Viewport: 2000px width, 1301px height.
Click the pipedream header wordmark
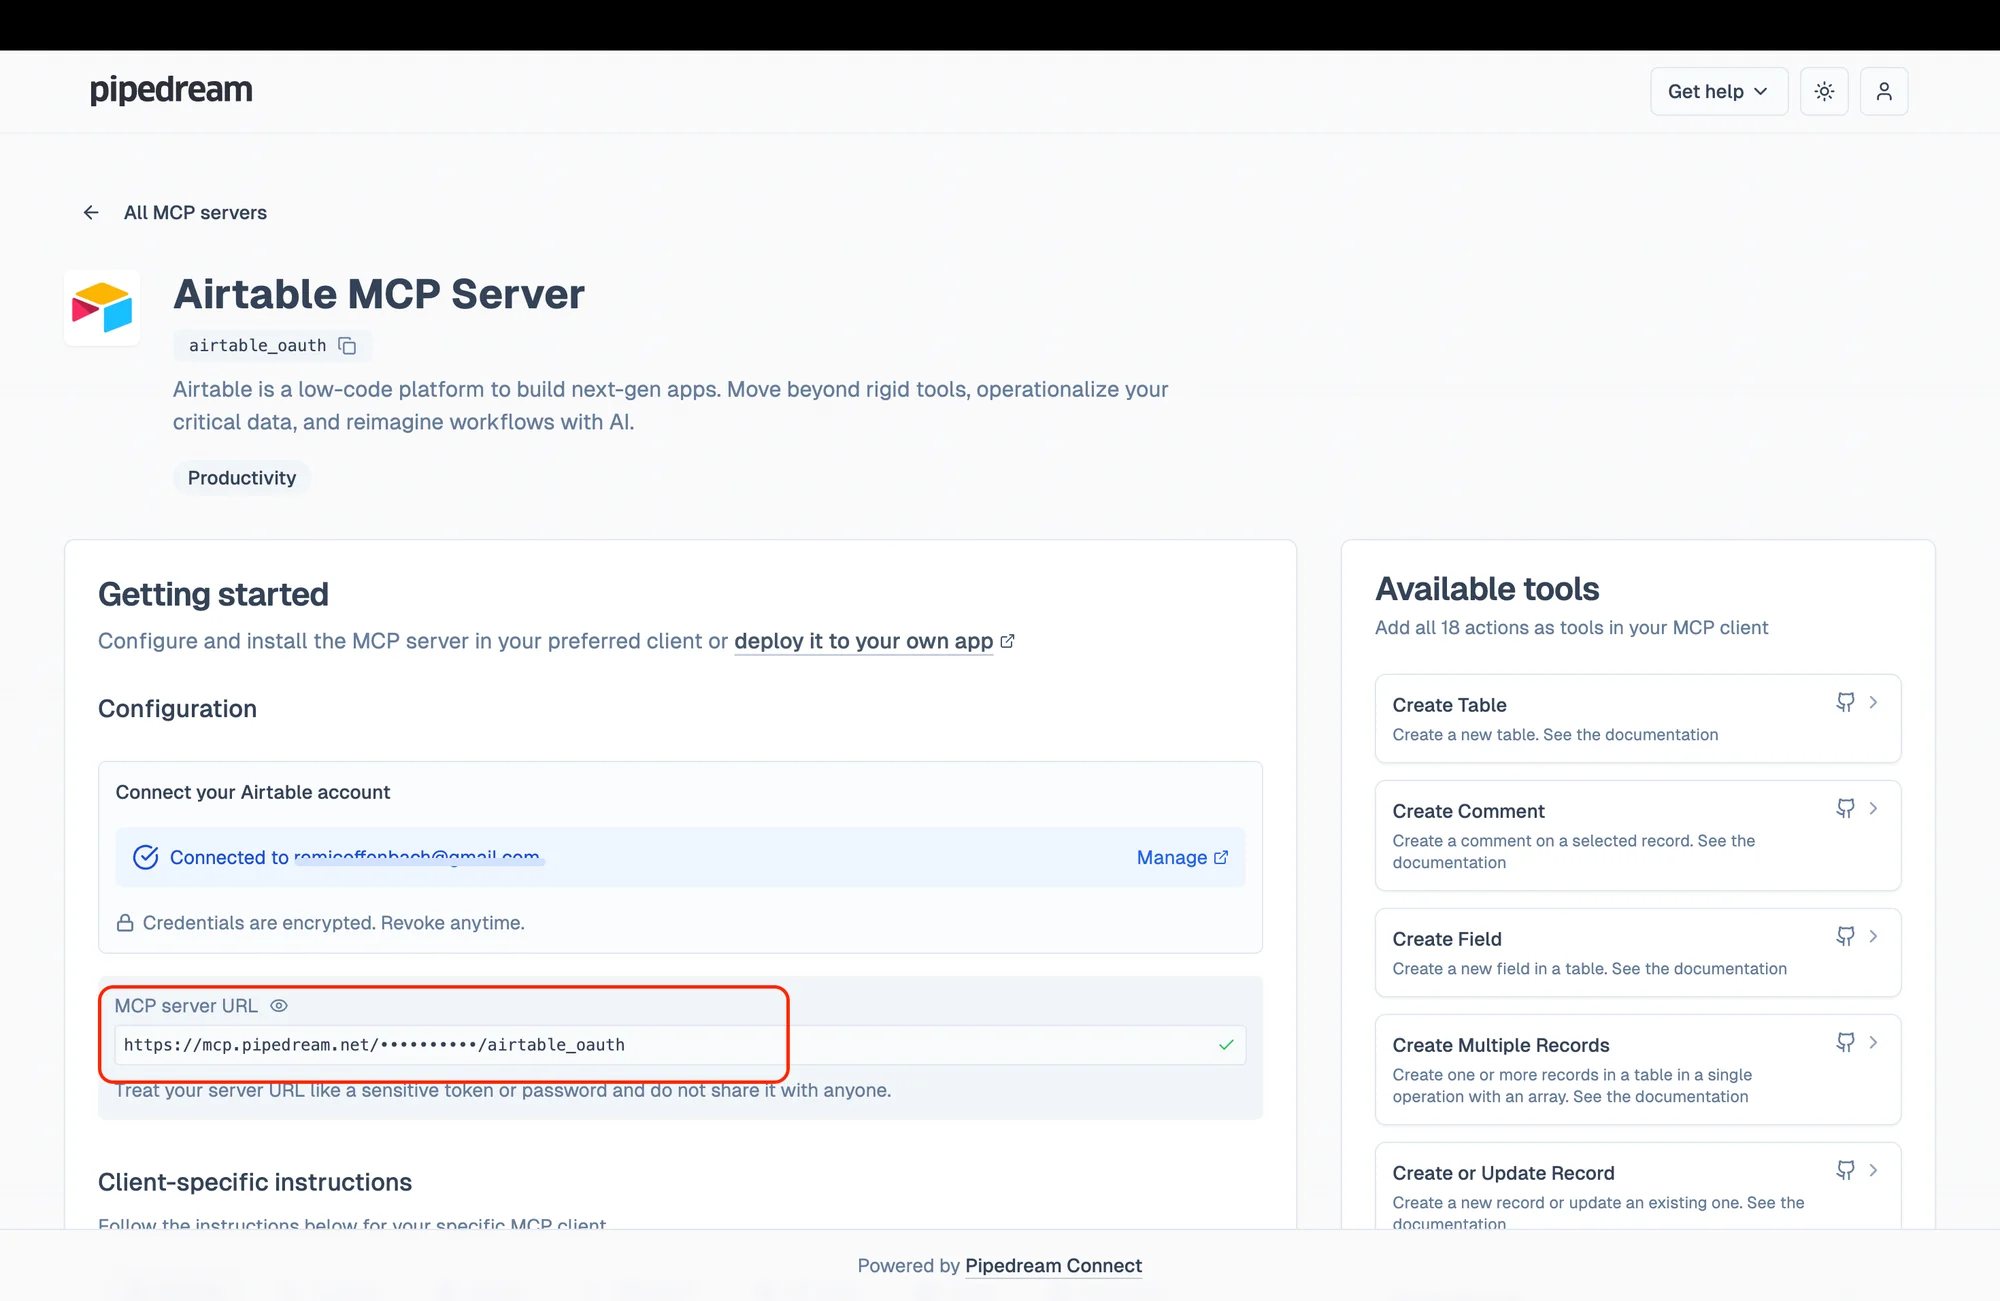[x=170, y=90]
